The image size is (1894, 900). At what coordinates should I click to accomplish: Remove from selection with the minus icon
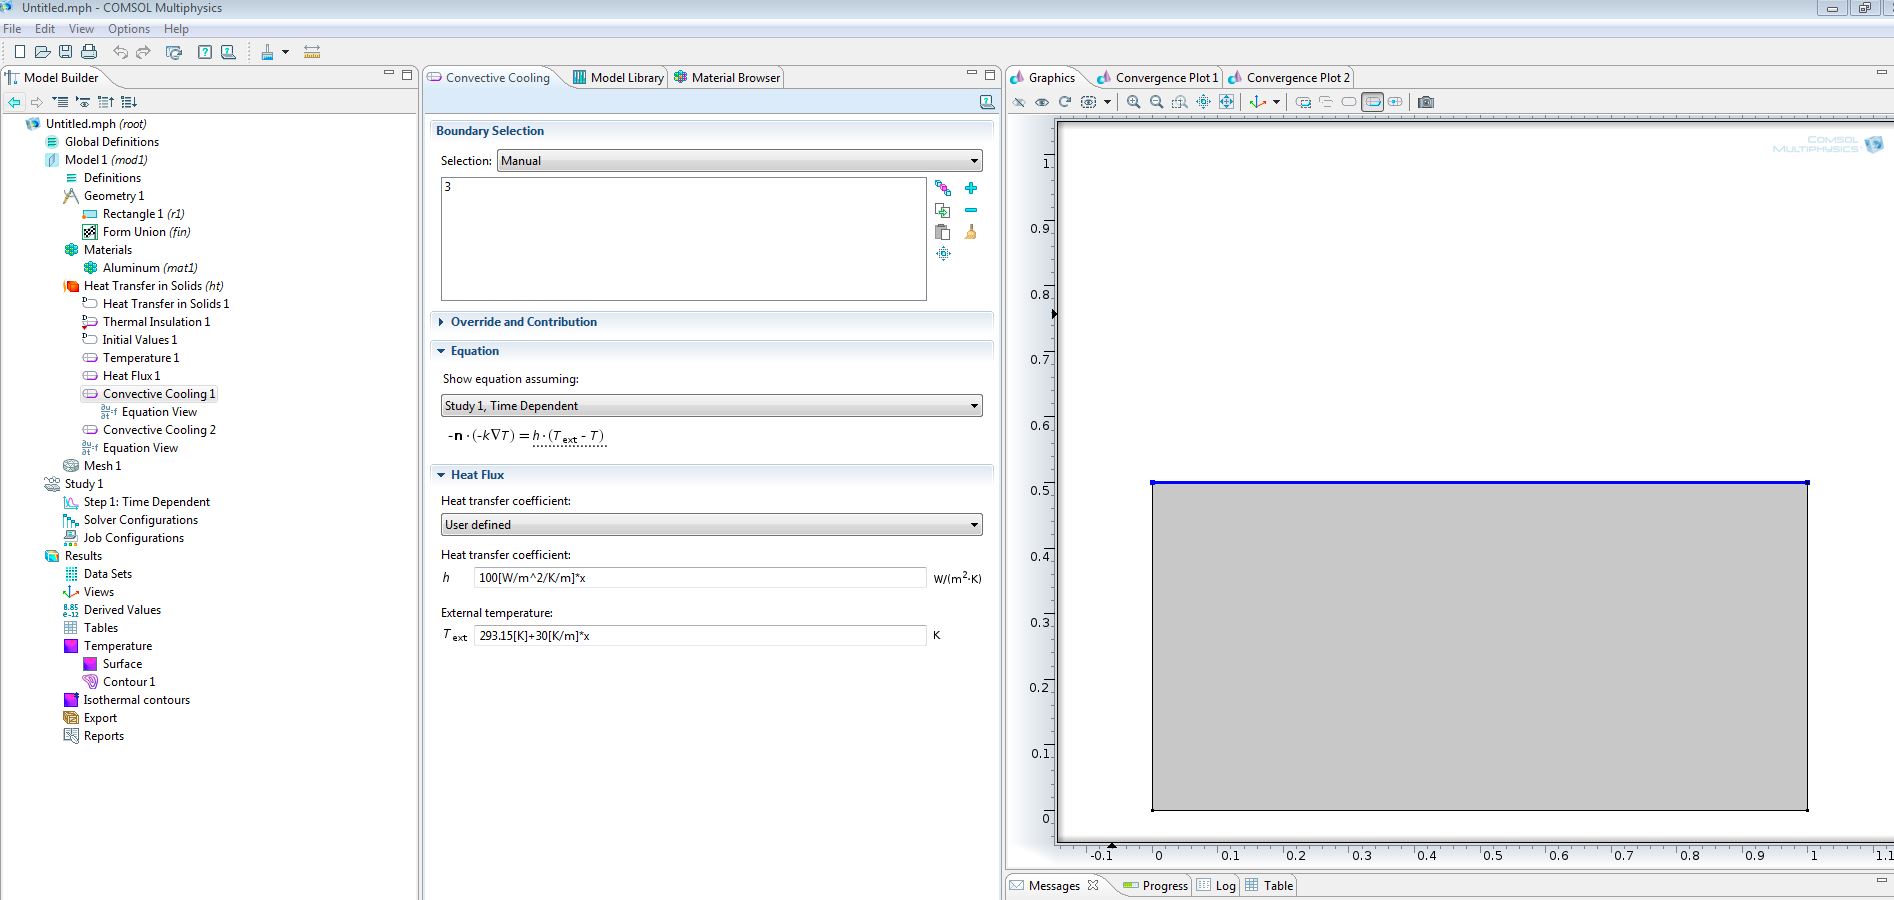click(x=970, y=210)
